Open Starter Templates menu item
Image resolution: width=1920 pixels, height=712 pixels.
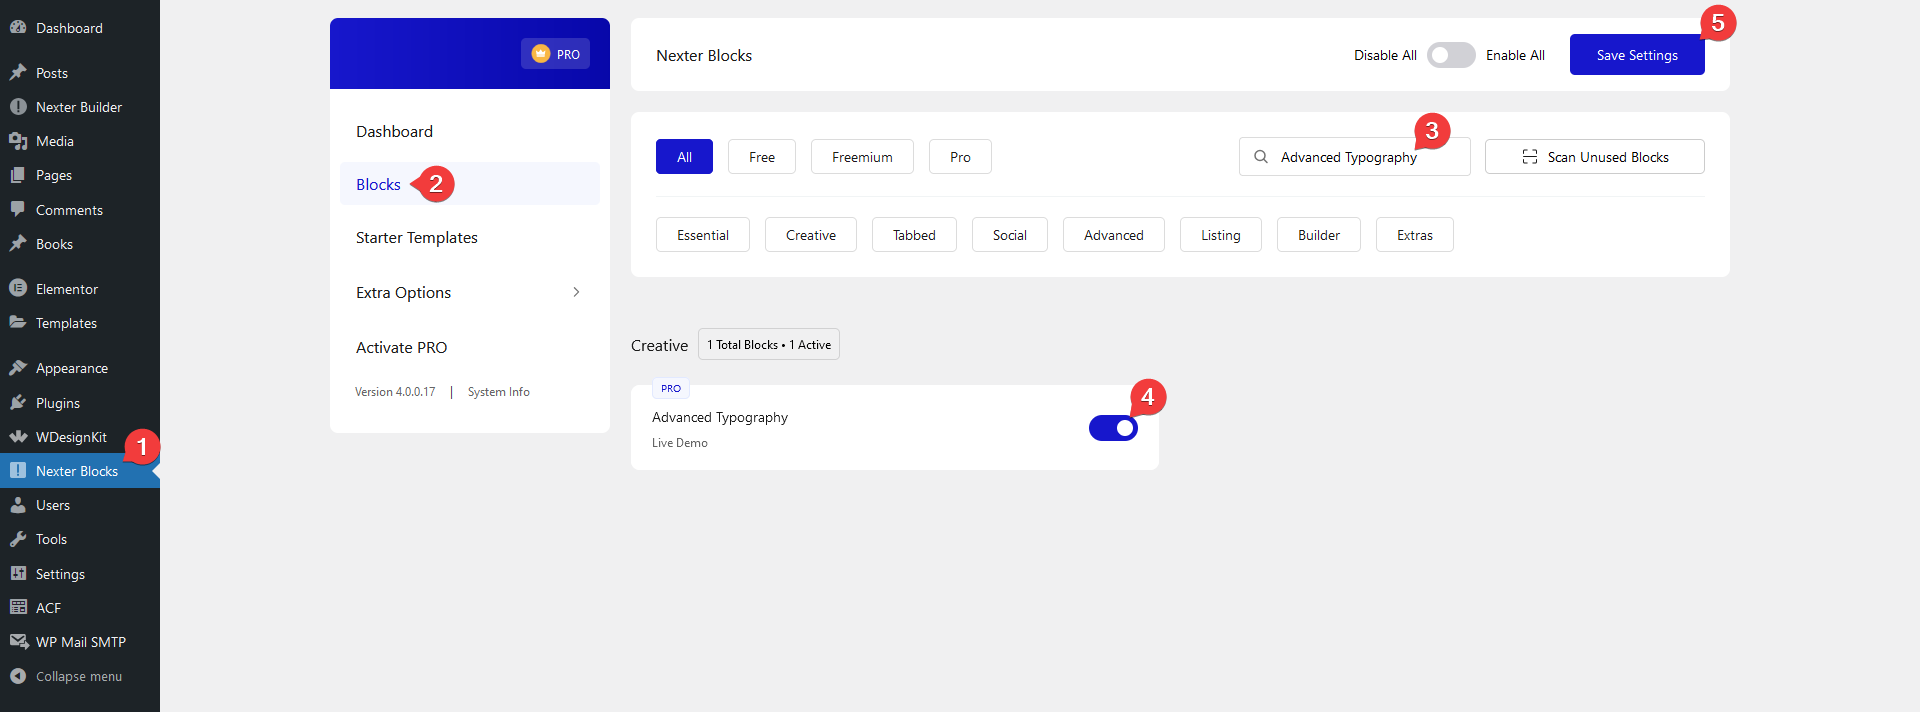point(417,238)
